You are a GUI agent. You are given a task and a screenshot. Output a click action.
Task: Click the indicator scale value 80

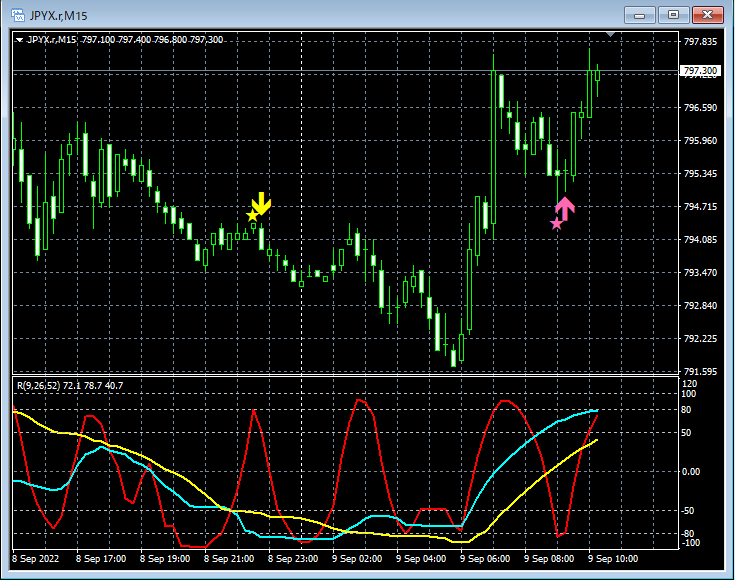[x=686, y=410]
